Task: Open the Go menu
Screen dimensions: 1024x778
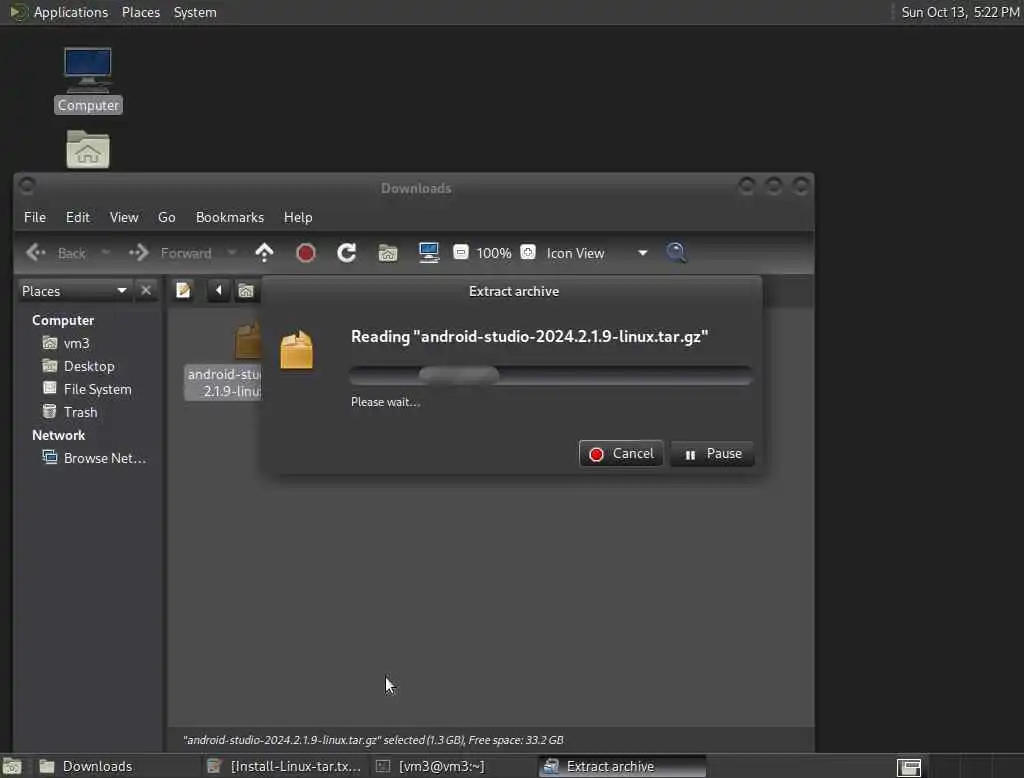Action: (167, 218)
